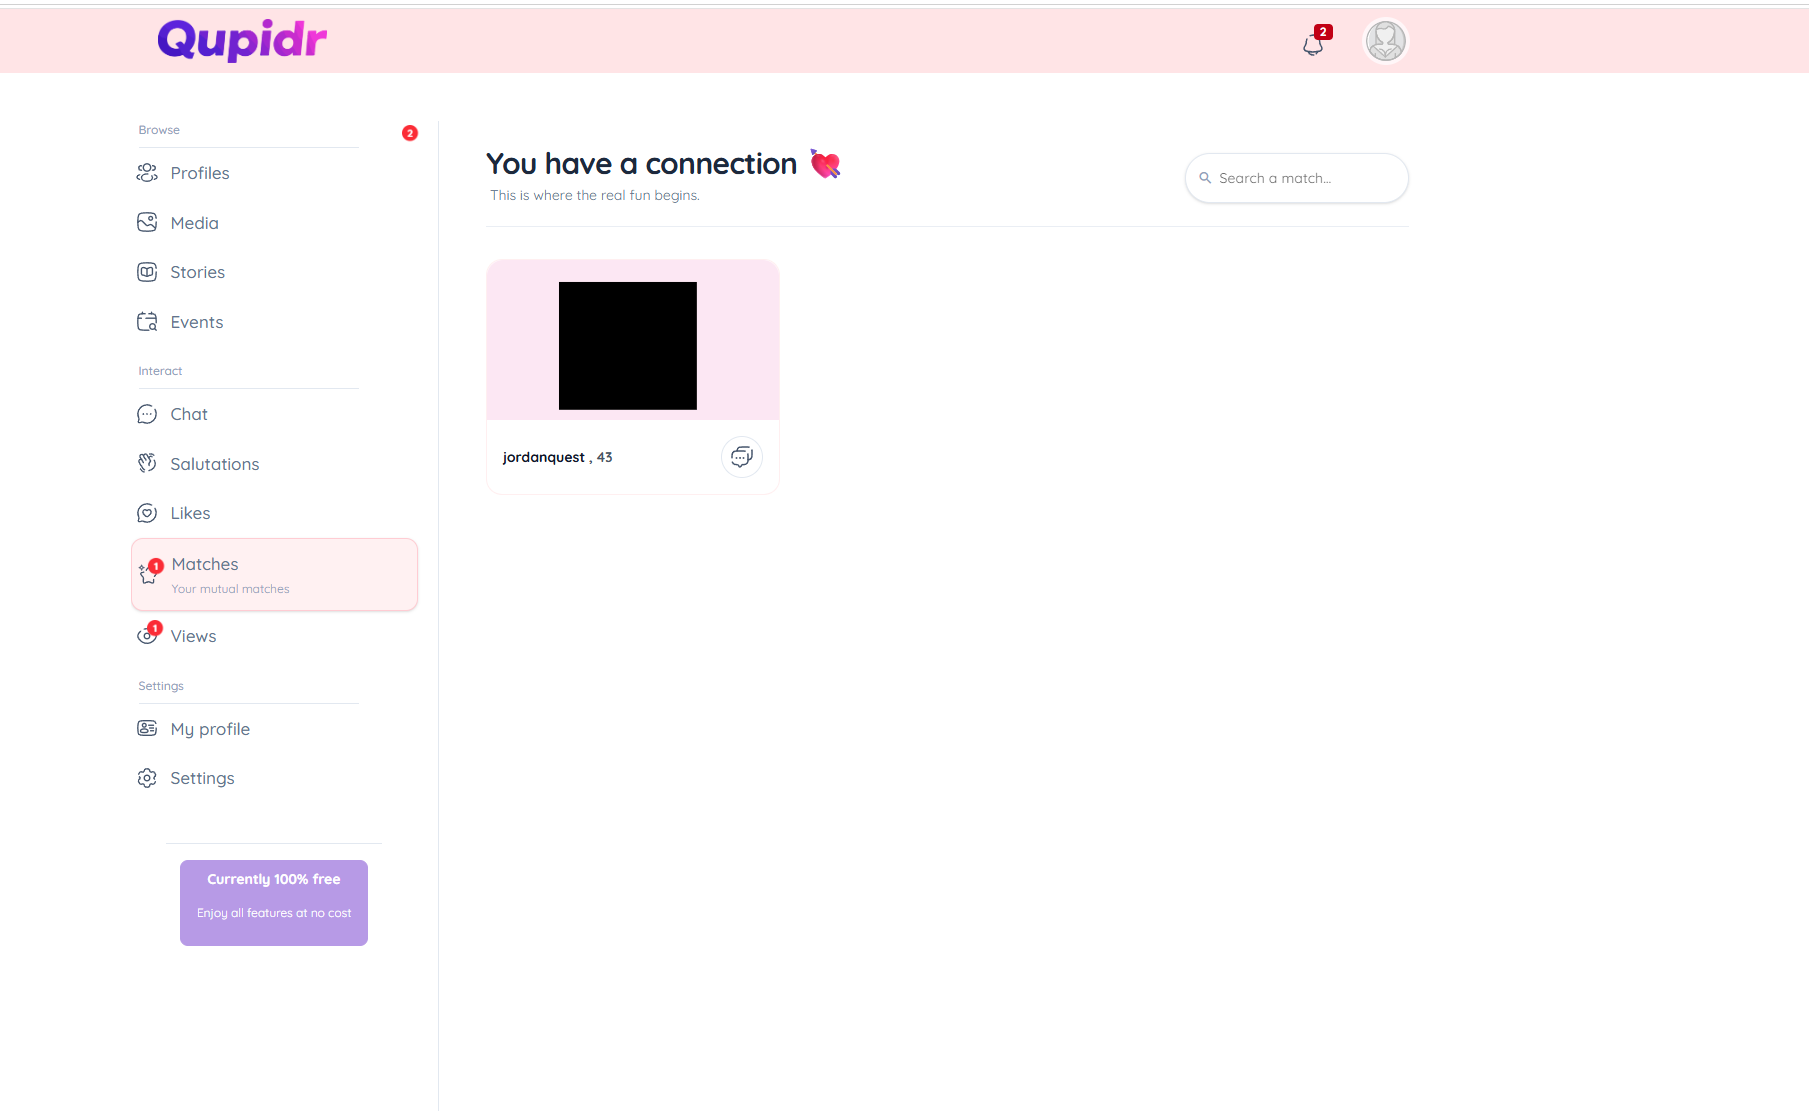
Task: Open the Chat menu item
Action: (x=189, y=414)
